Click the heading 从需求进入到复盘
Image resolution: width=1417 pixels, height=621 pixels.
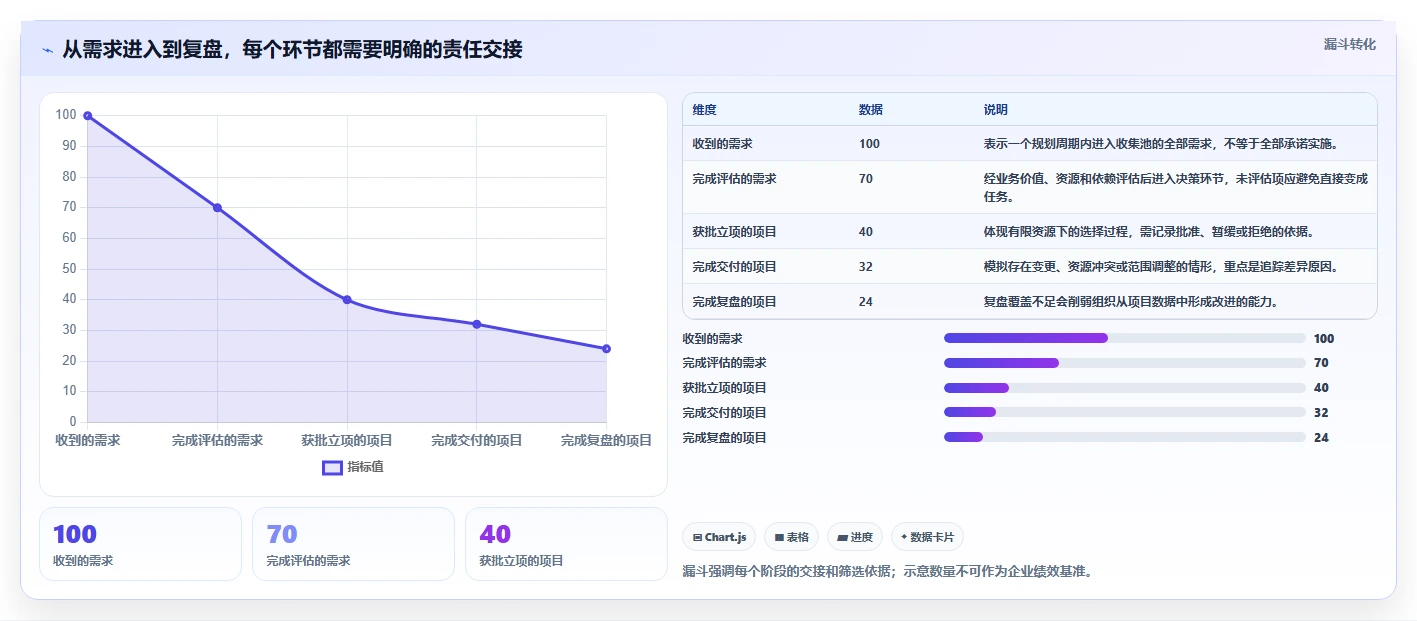pos(292,49)
